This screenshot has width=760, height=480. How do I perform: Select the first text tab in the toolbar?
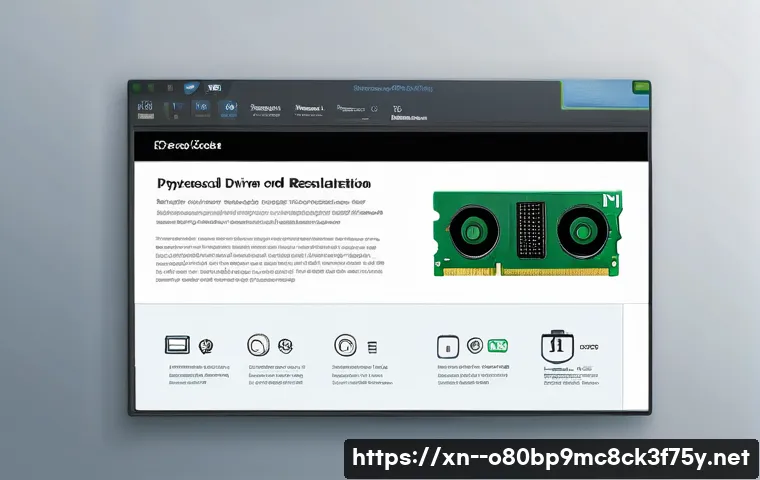coord(266,107)
